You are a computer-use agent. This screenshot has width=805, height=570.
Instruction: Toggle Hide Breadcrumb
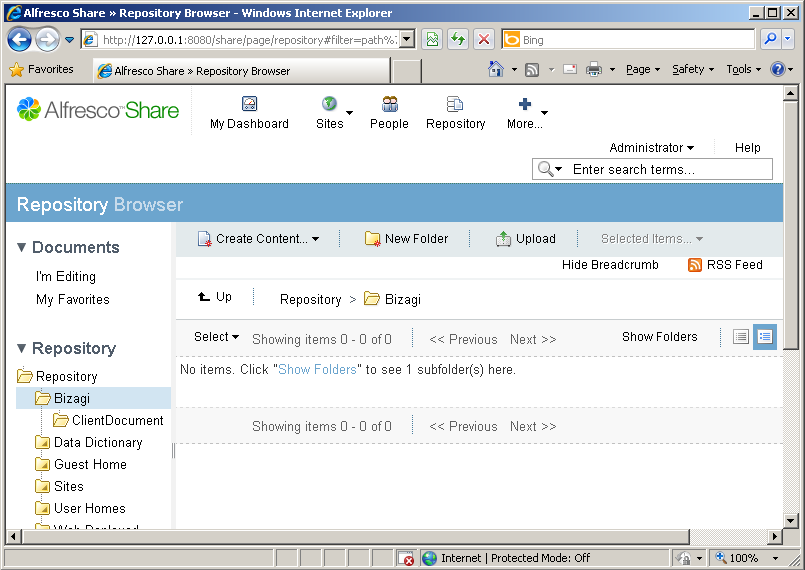610,265
